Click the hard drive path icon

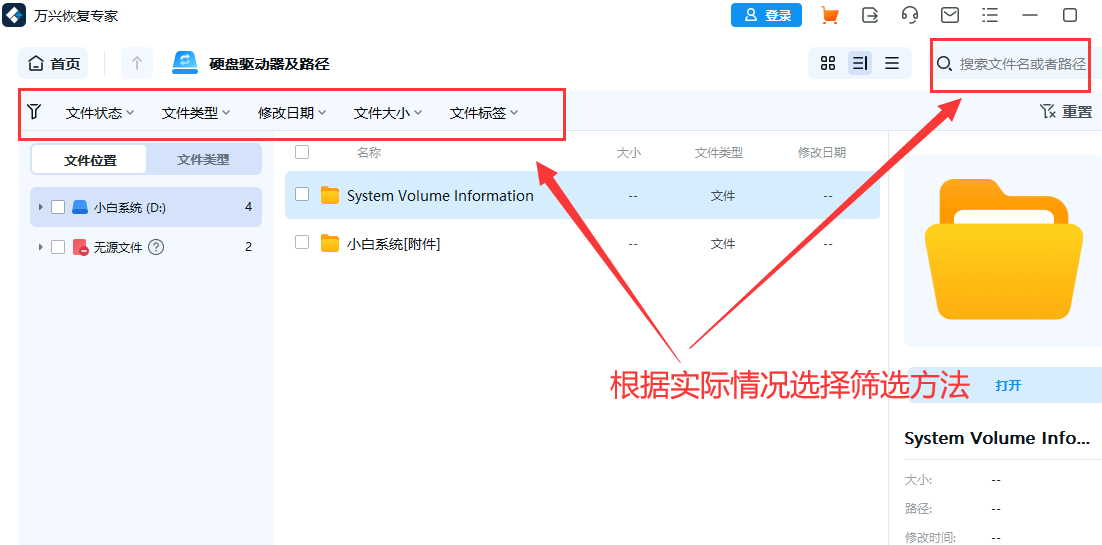pos(185,63)
